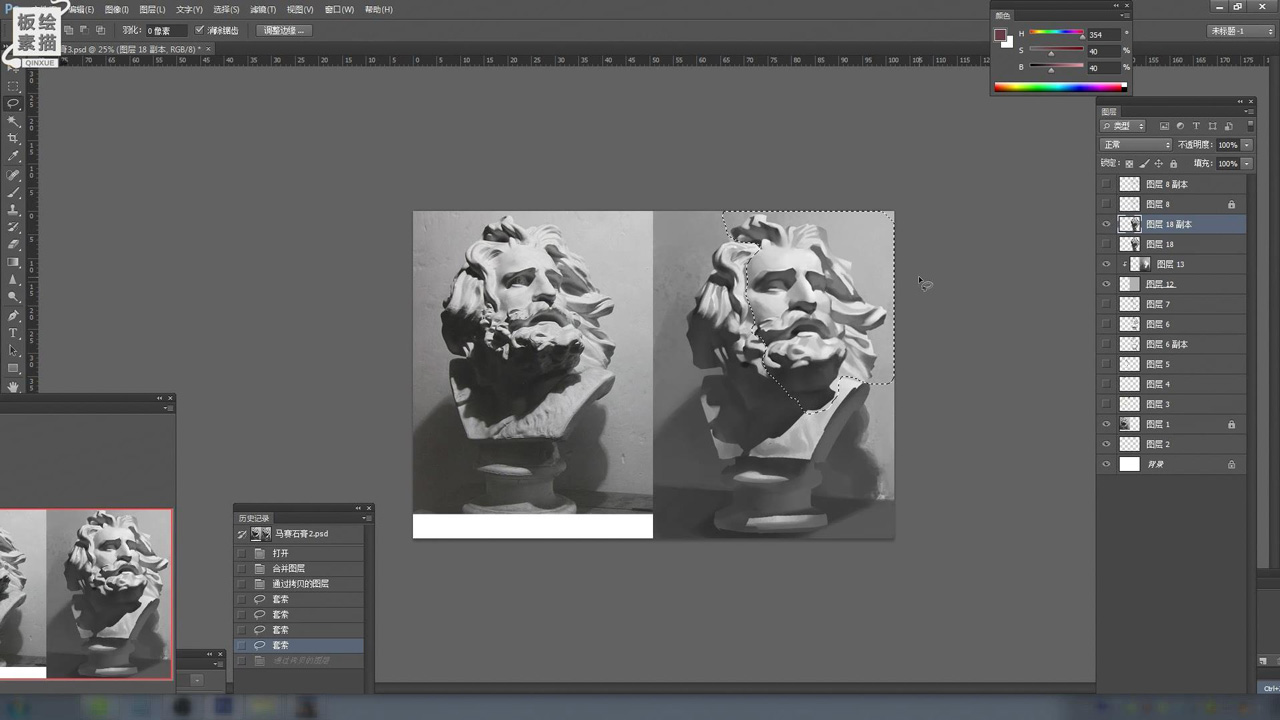Image resolution: width=1280 pixels, height=720 pixels.
Task: Select the Lasso tool in the toolbar
Action: coord(13,103)
